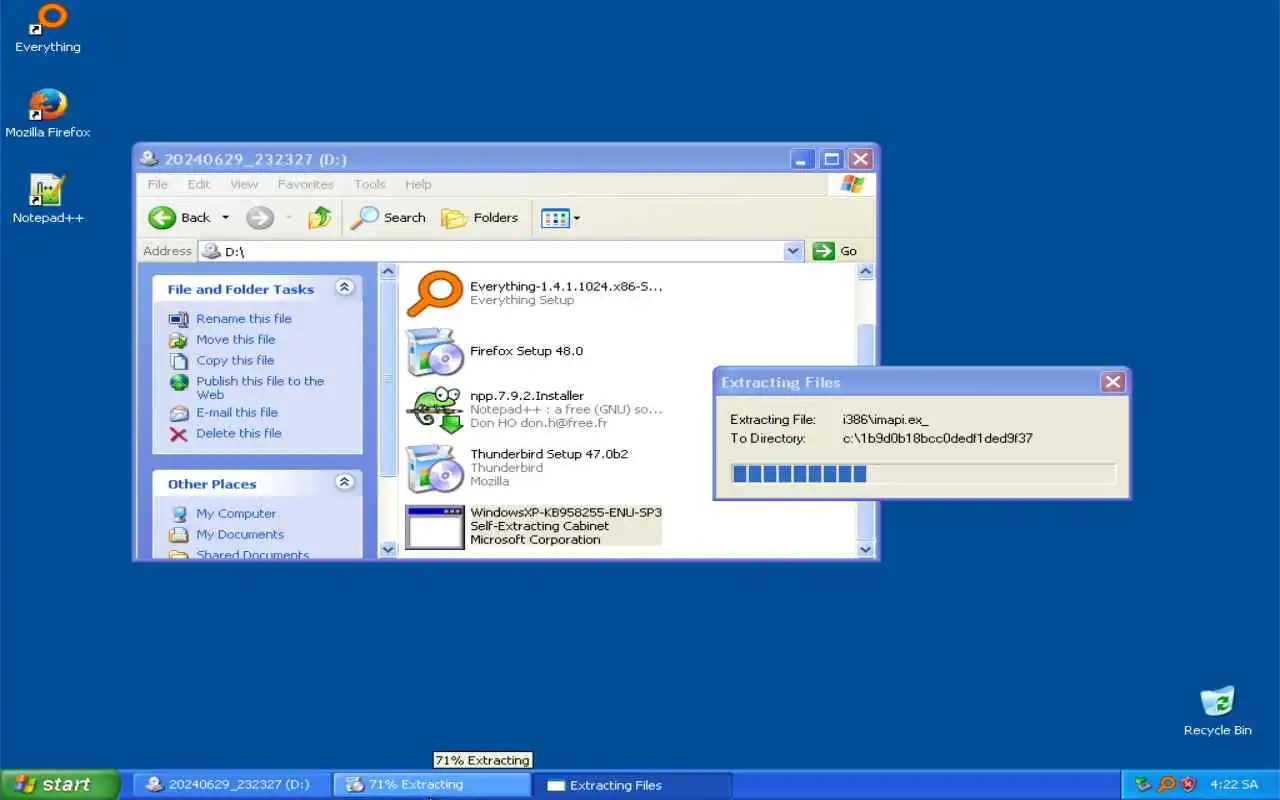Click the extraction progress bar
Viewport: 1280px width, 800px height.
(923, 473)
